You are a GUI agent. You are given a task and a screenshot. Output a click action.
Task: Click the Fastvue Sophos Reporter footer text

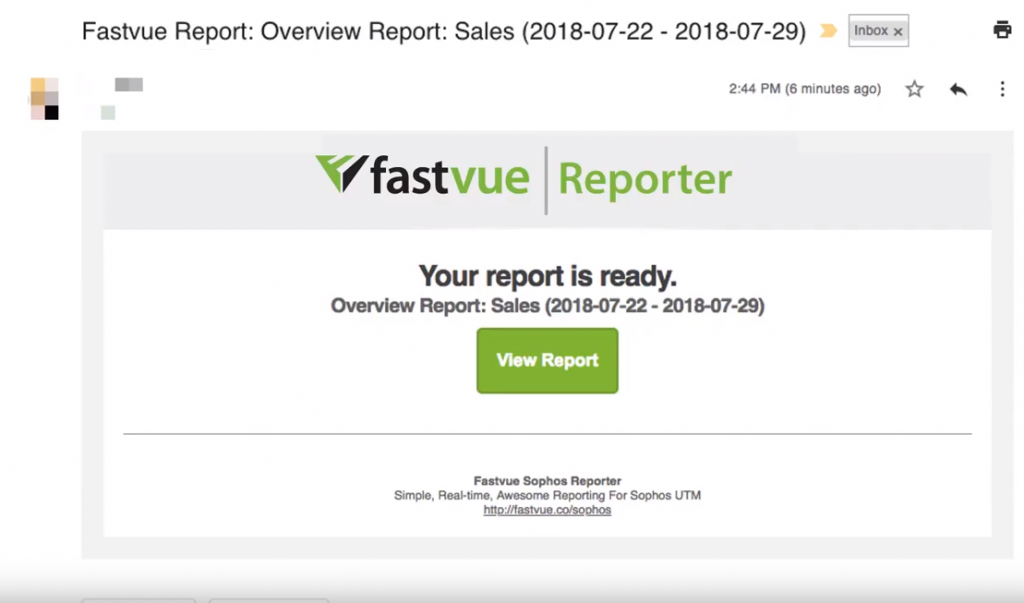coord(547,481)
